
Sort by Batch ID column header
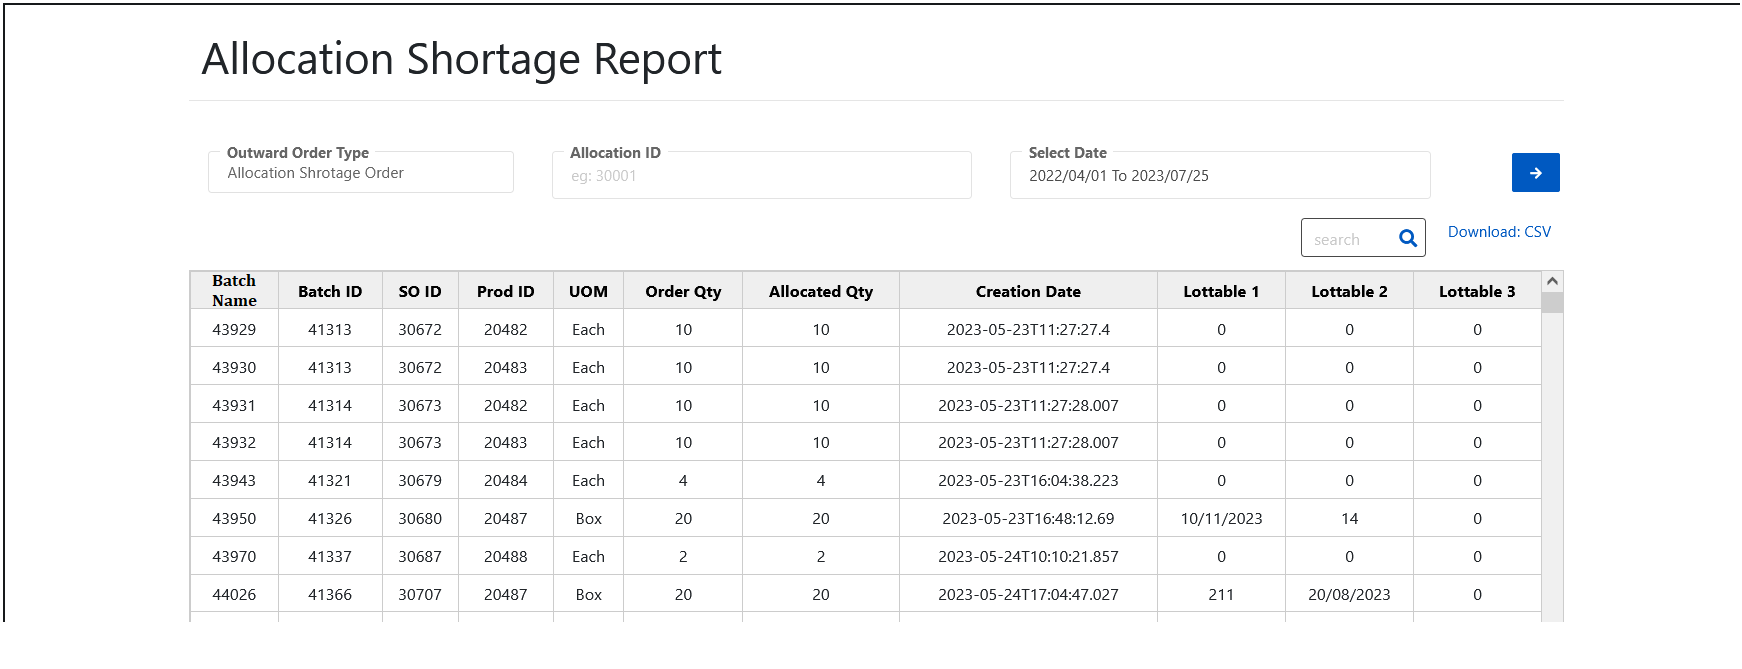(x=330, y=292)
